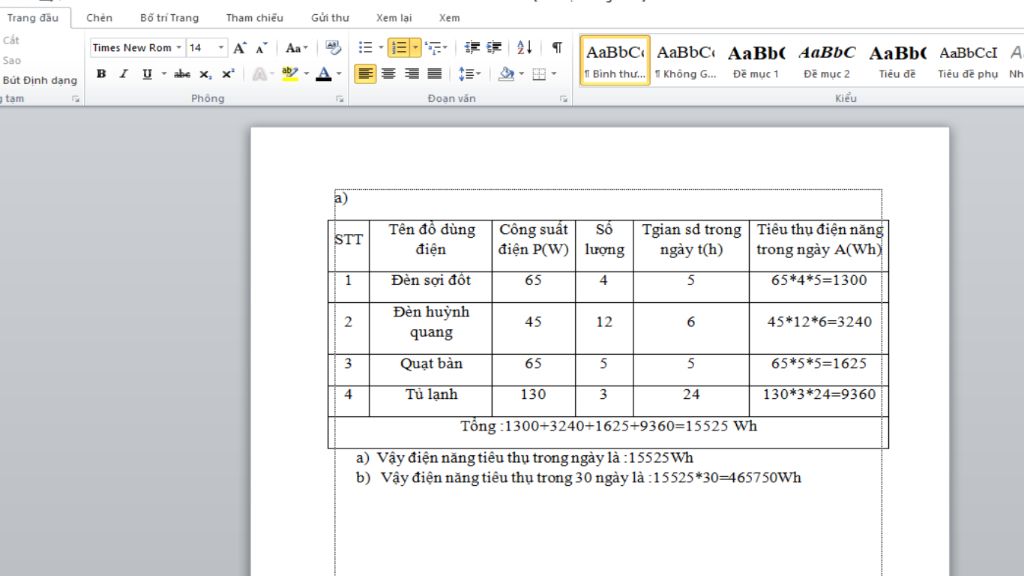Click the borders icon
This screenshot has width=1024, height=576.
coord(539,74)
